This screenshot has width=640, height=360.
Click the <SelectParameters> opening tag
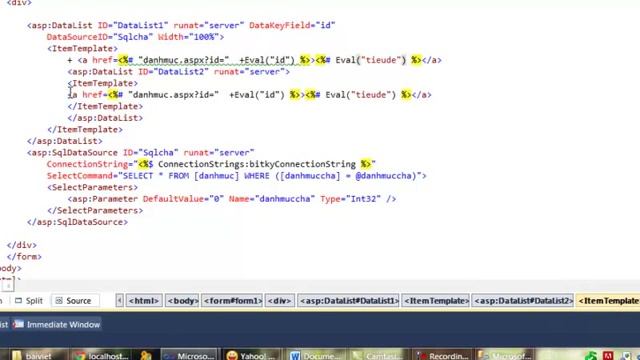click(x=92, y=187)
